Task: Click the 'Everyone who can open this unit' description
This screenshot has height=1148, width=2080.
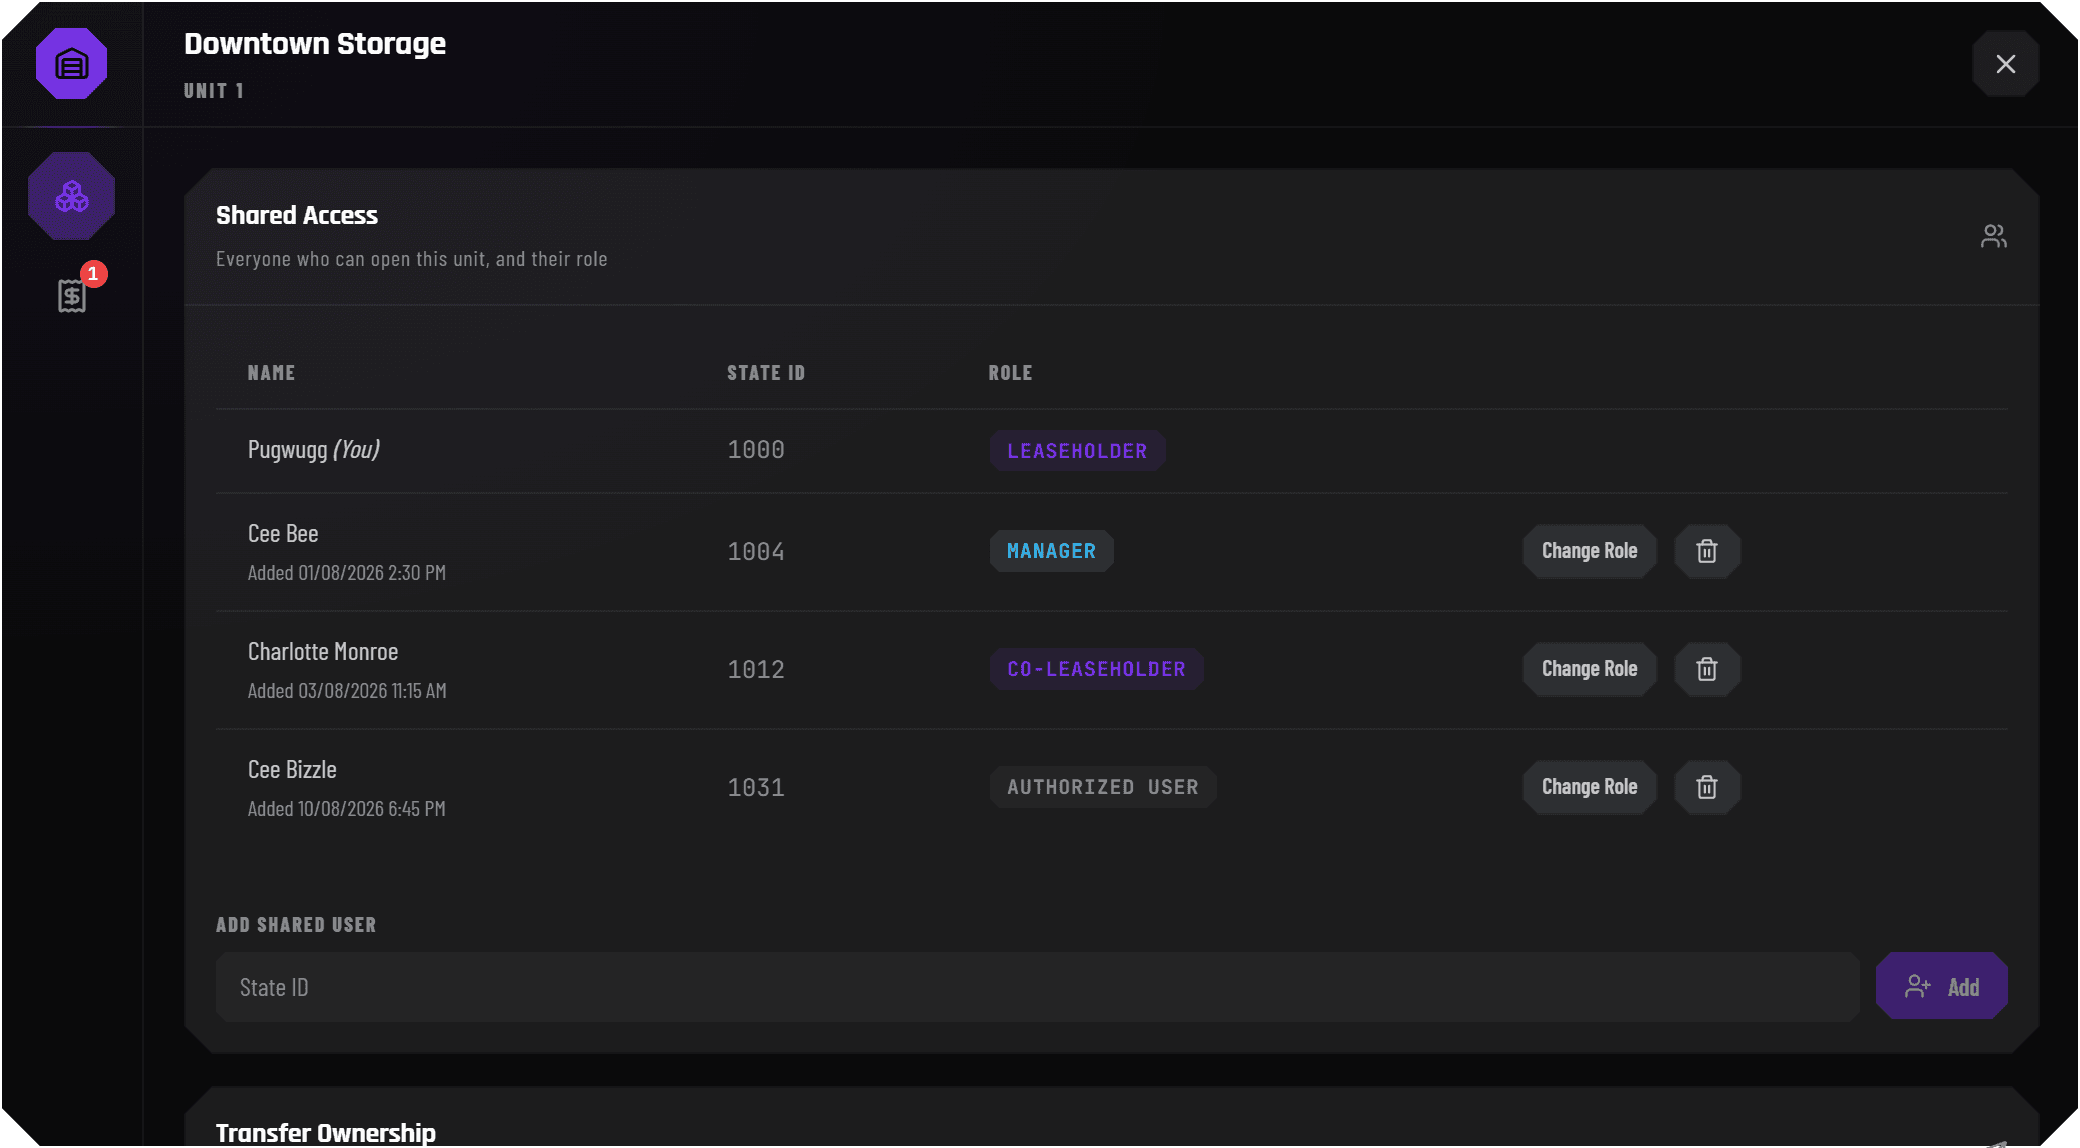Action: click(412, 259)
